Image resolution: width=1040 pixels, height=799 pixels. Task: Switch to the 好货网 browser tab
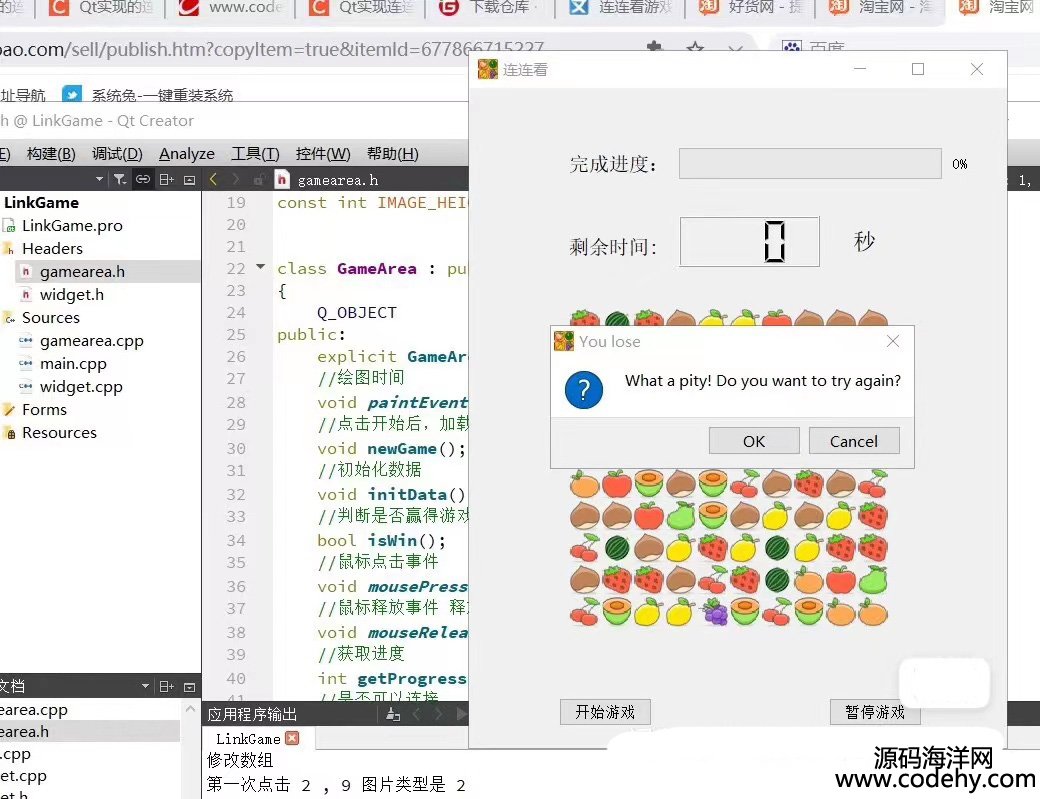pos(751,8)
